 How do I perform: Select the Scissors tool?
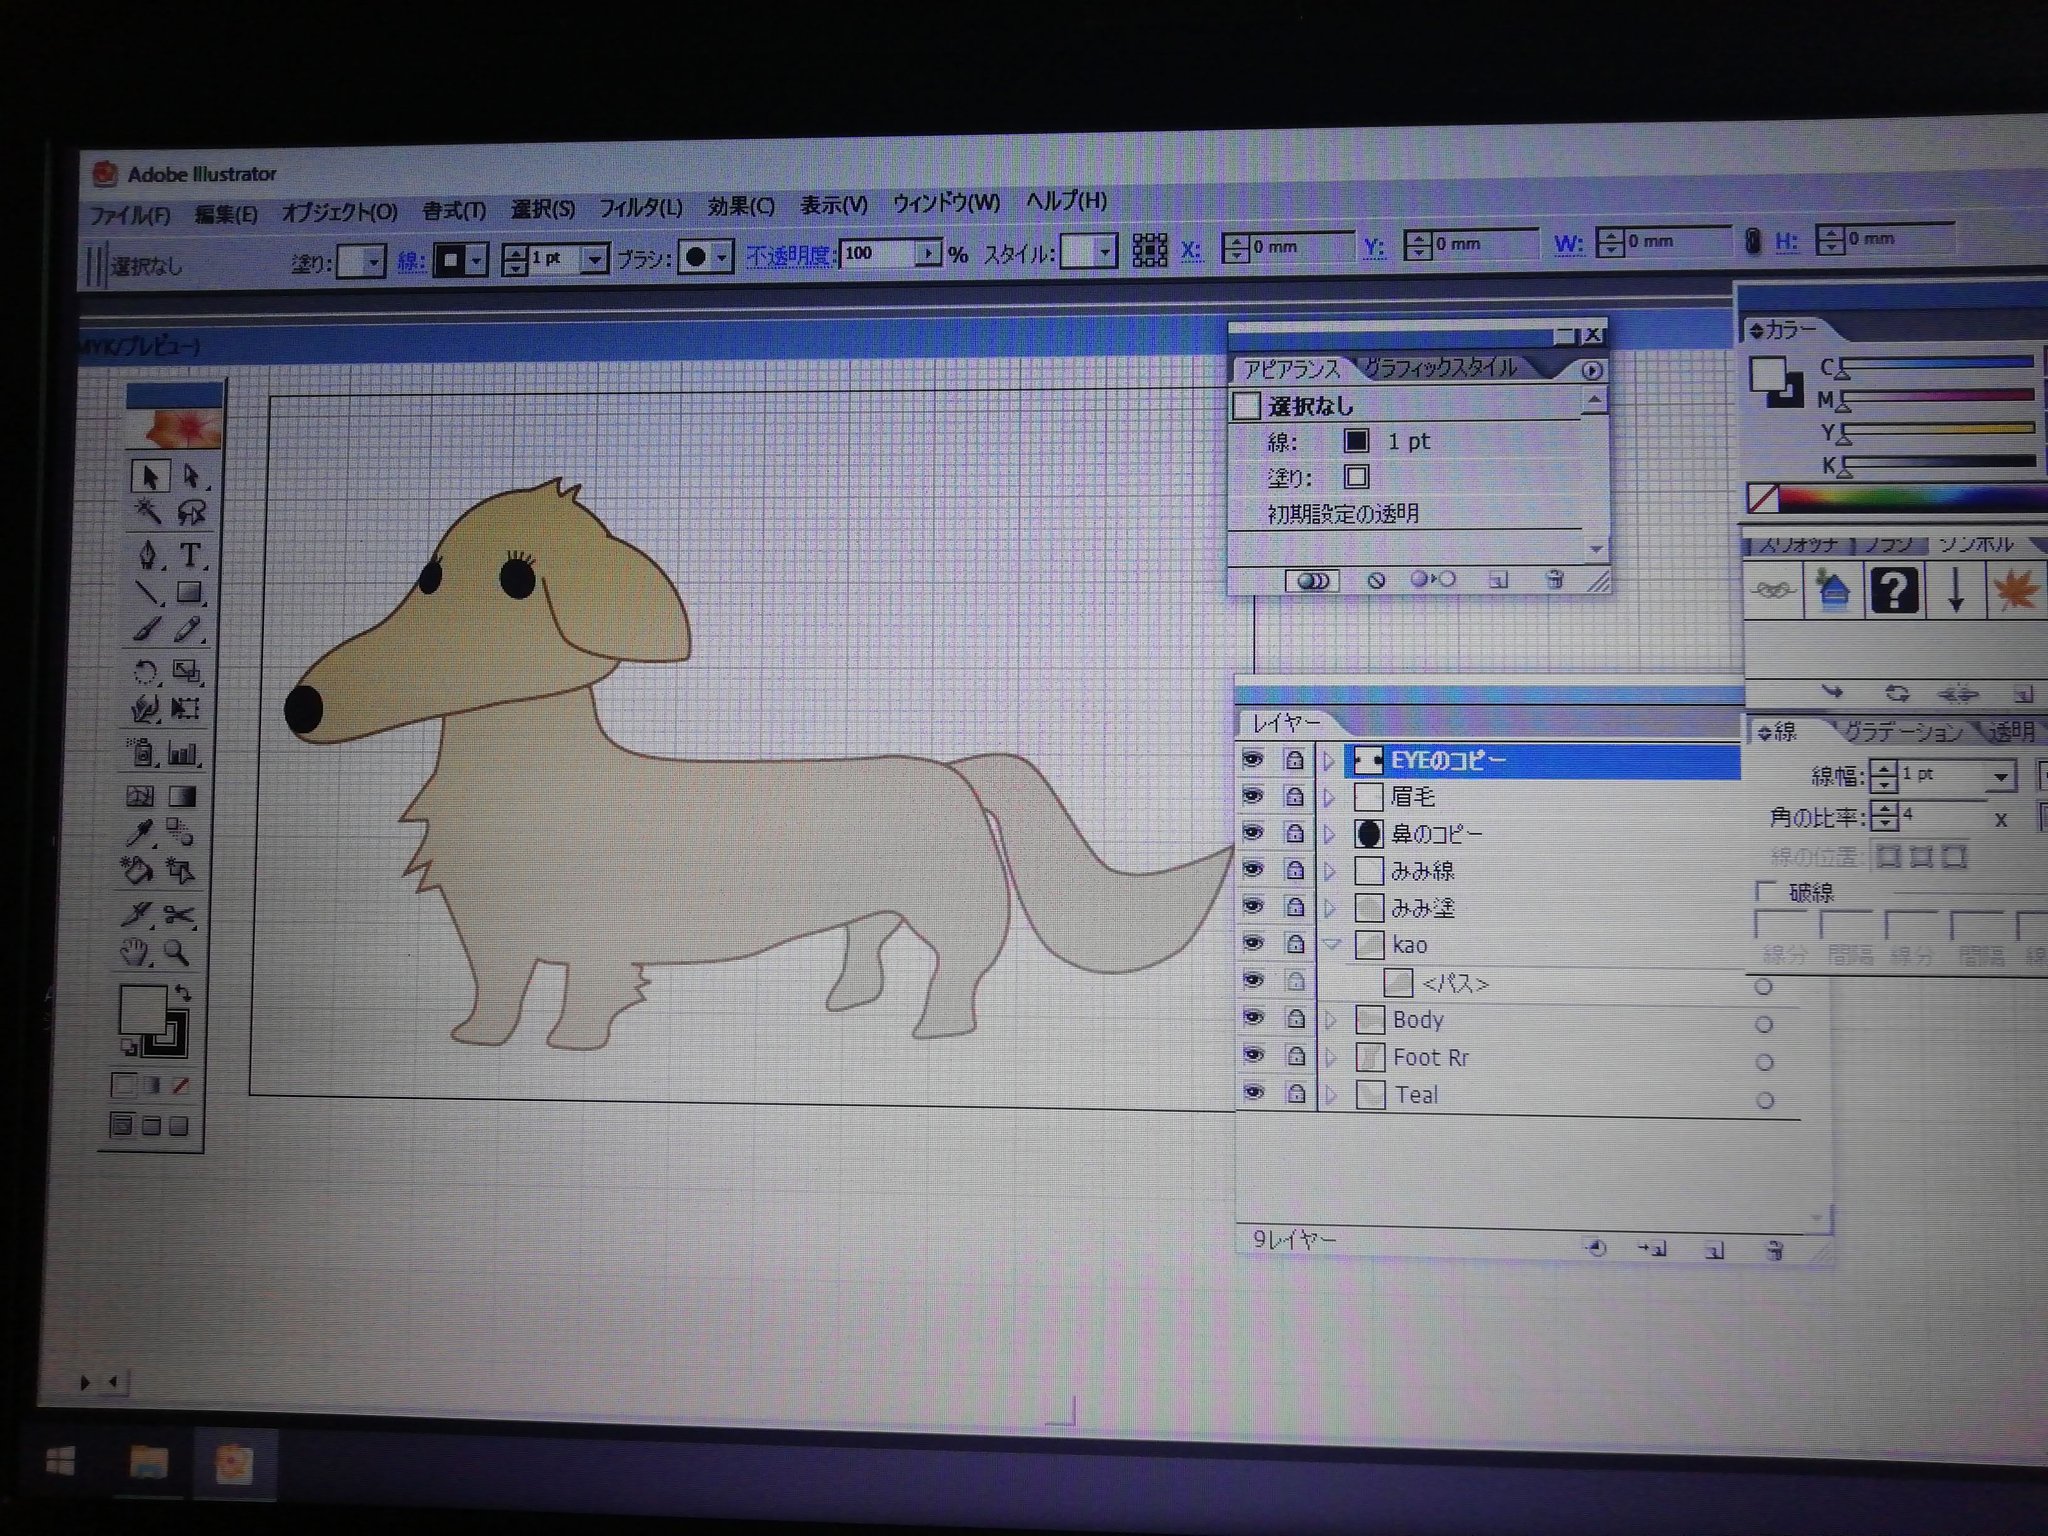pos(180,914)
